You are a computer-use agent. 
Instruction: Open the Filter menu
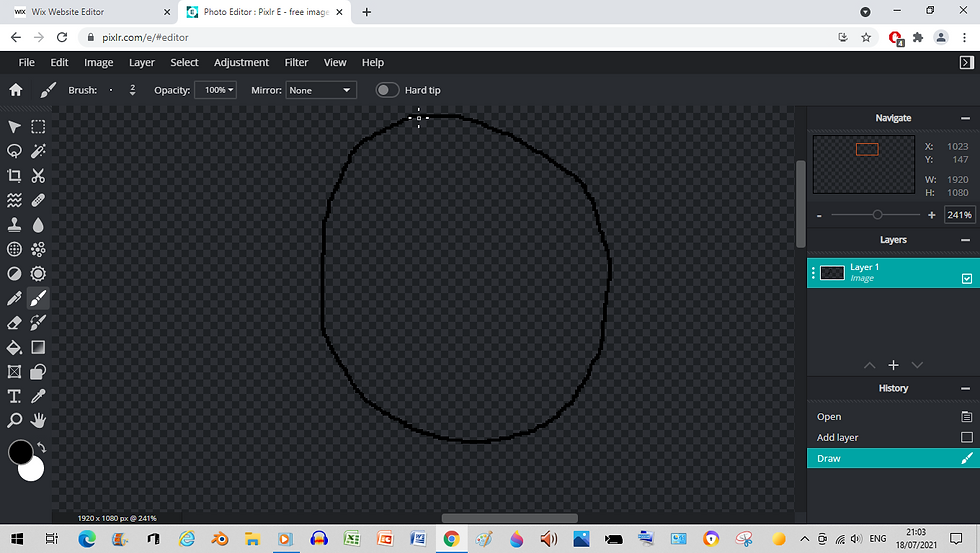(296, 62)
